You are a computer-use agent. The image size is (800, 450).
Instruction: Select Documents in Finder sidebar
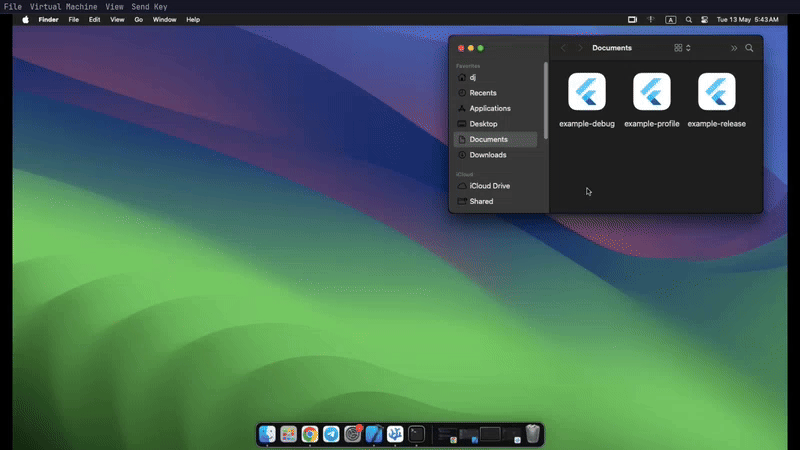pyautogui.click(x=495, y=139)
